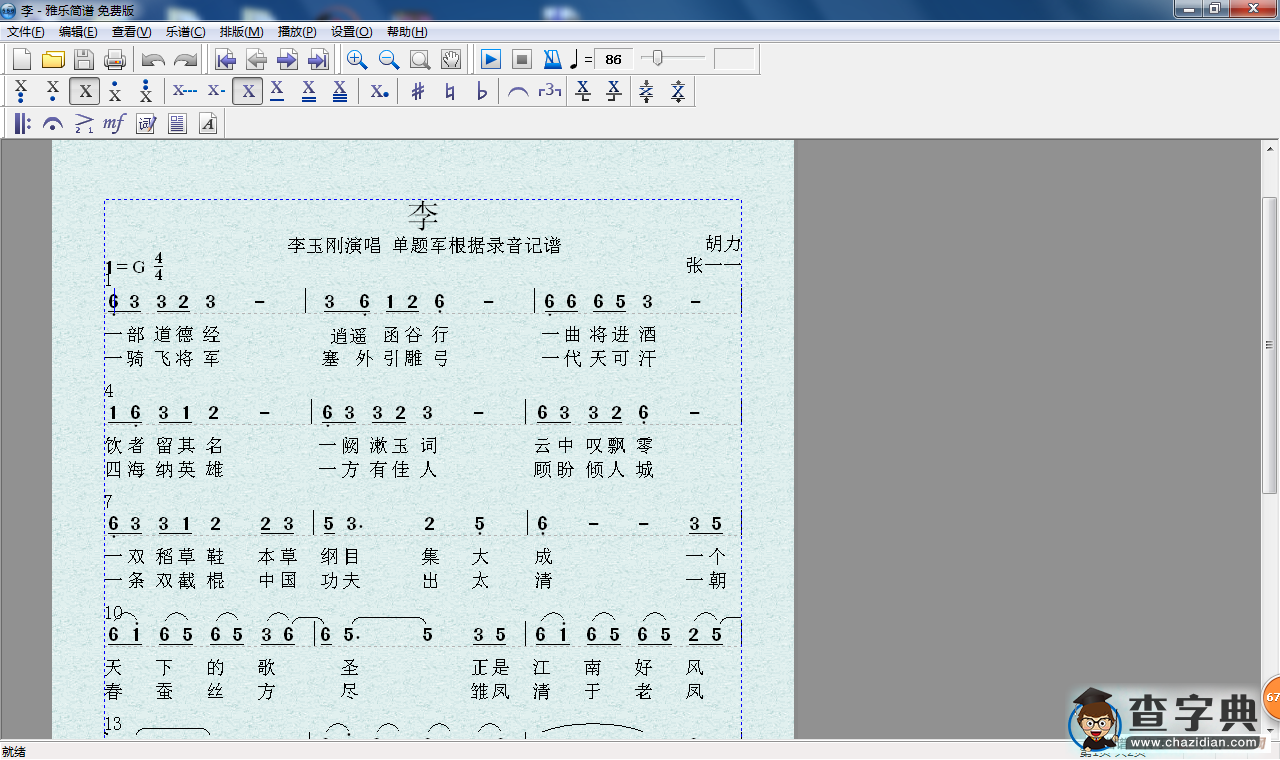Image resolution: width=1280 pixels, height=760 pixels.
Task: Apply the sharp accidental
Action: [418, 92]
